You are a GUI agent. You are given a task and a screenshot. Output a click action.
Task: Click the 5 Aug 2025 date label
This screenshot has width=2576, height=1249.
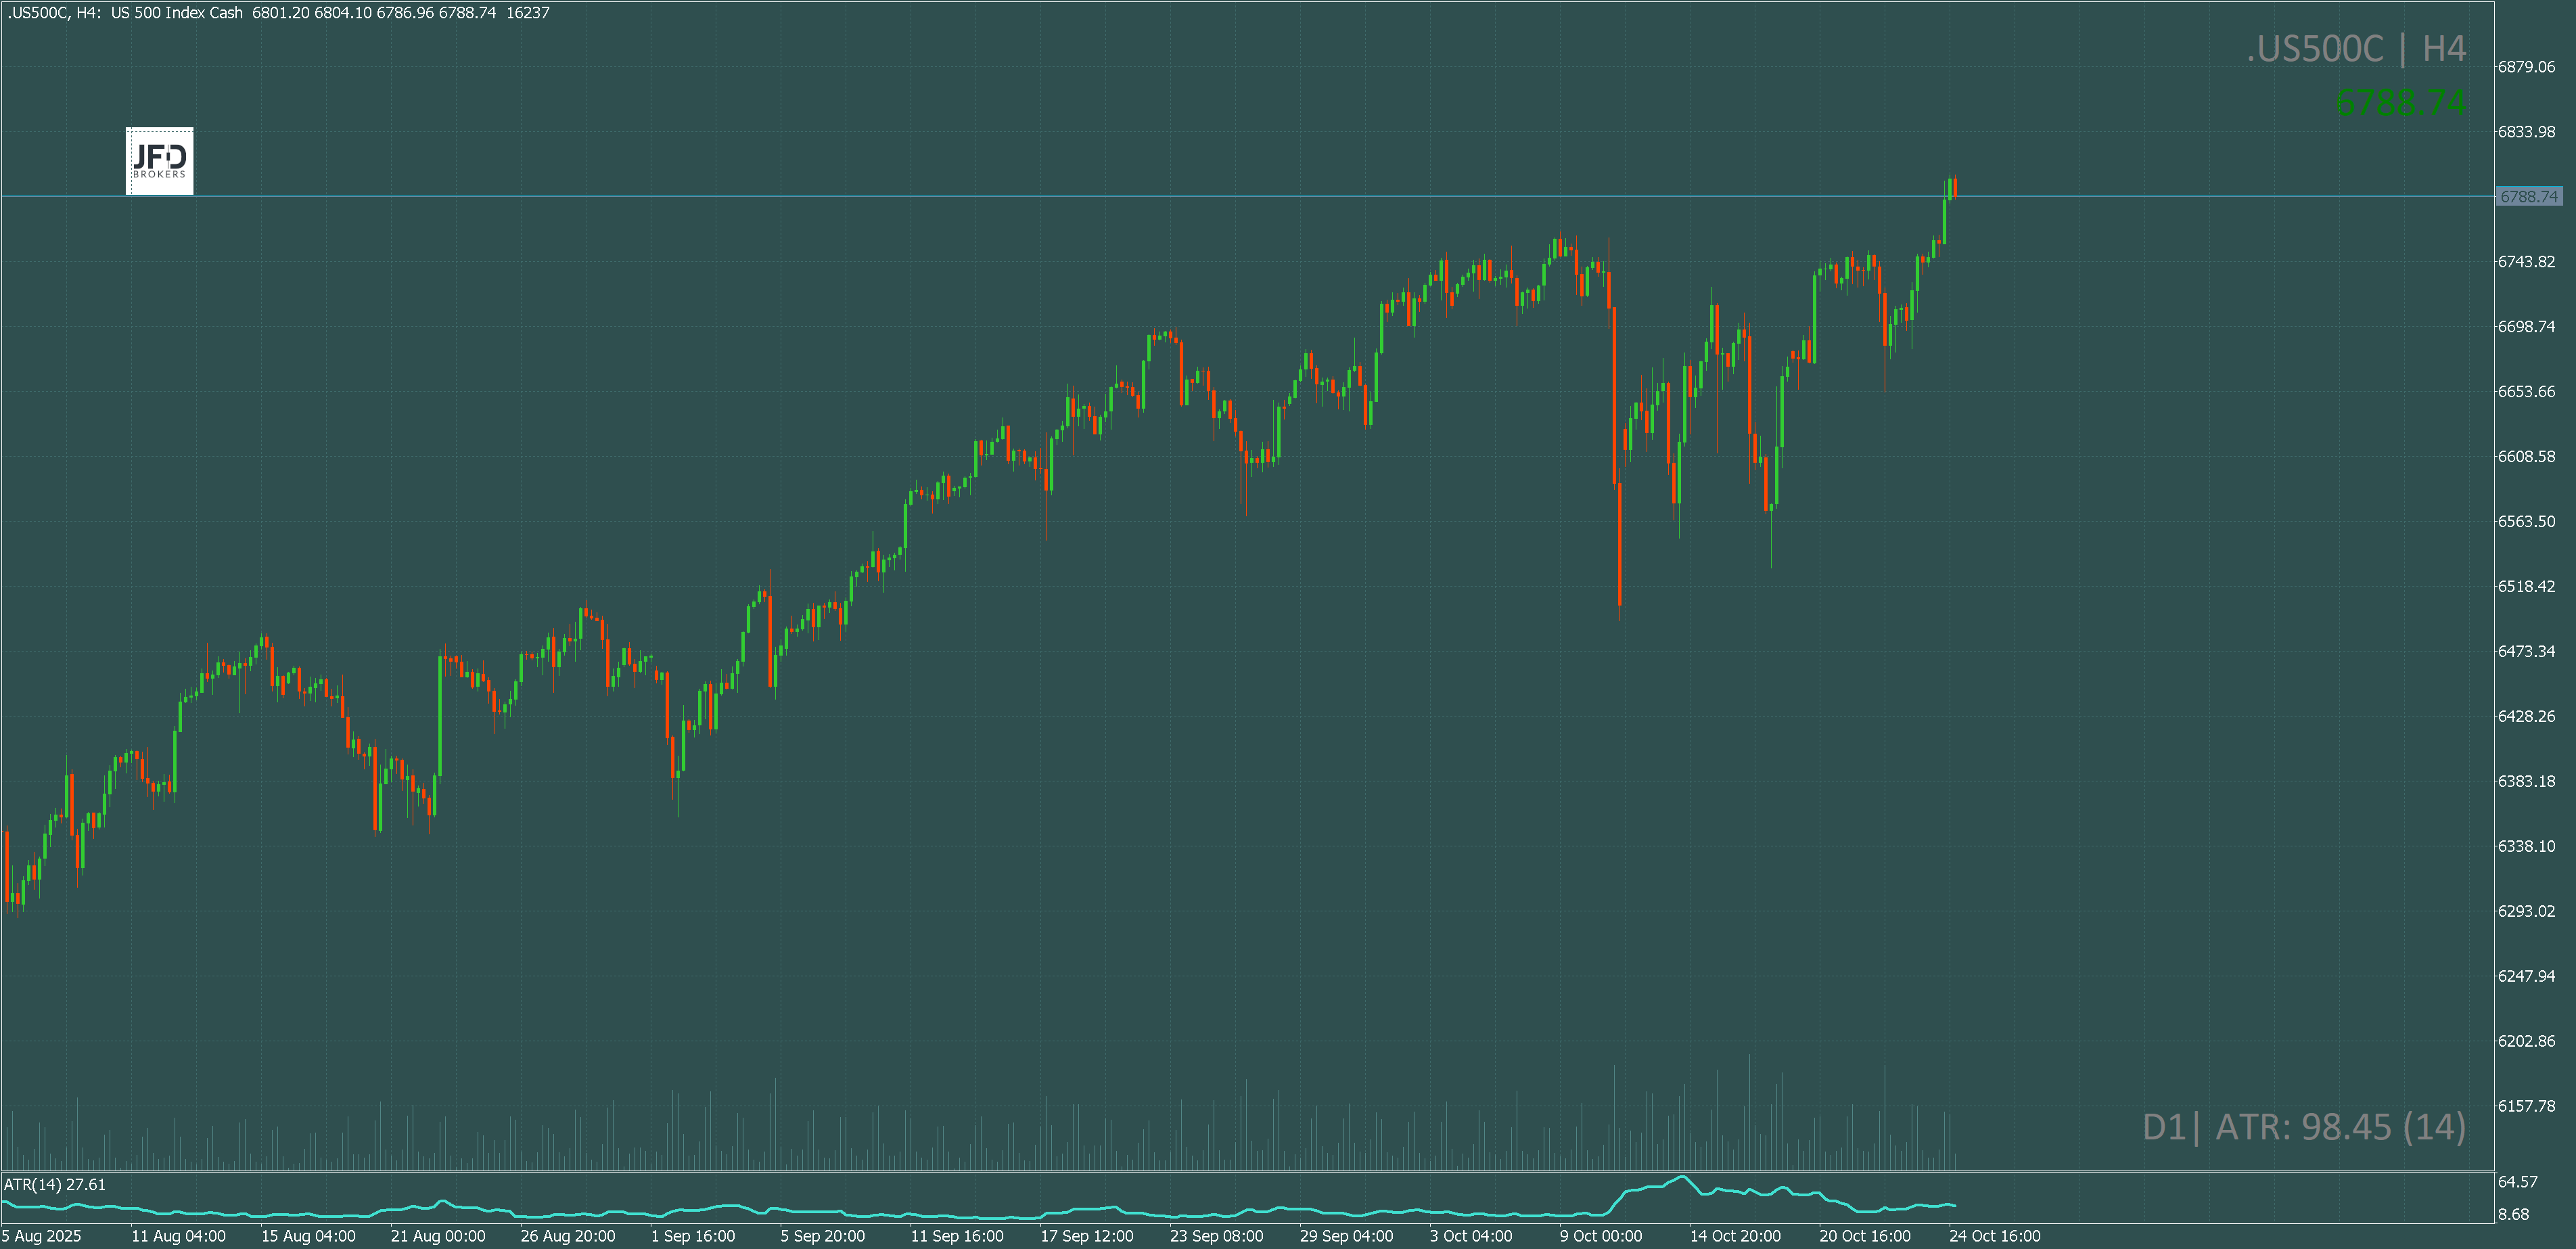[42, 1236]
